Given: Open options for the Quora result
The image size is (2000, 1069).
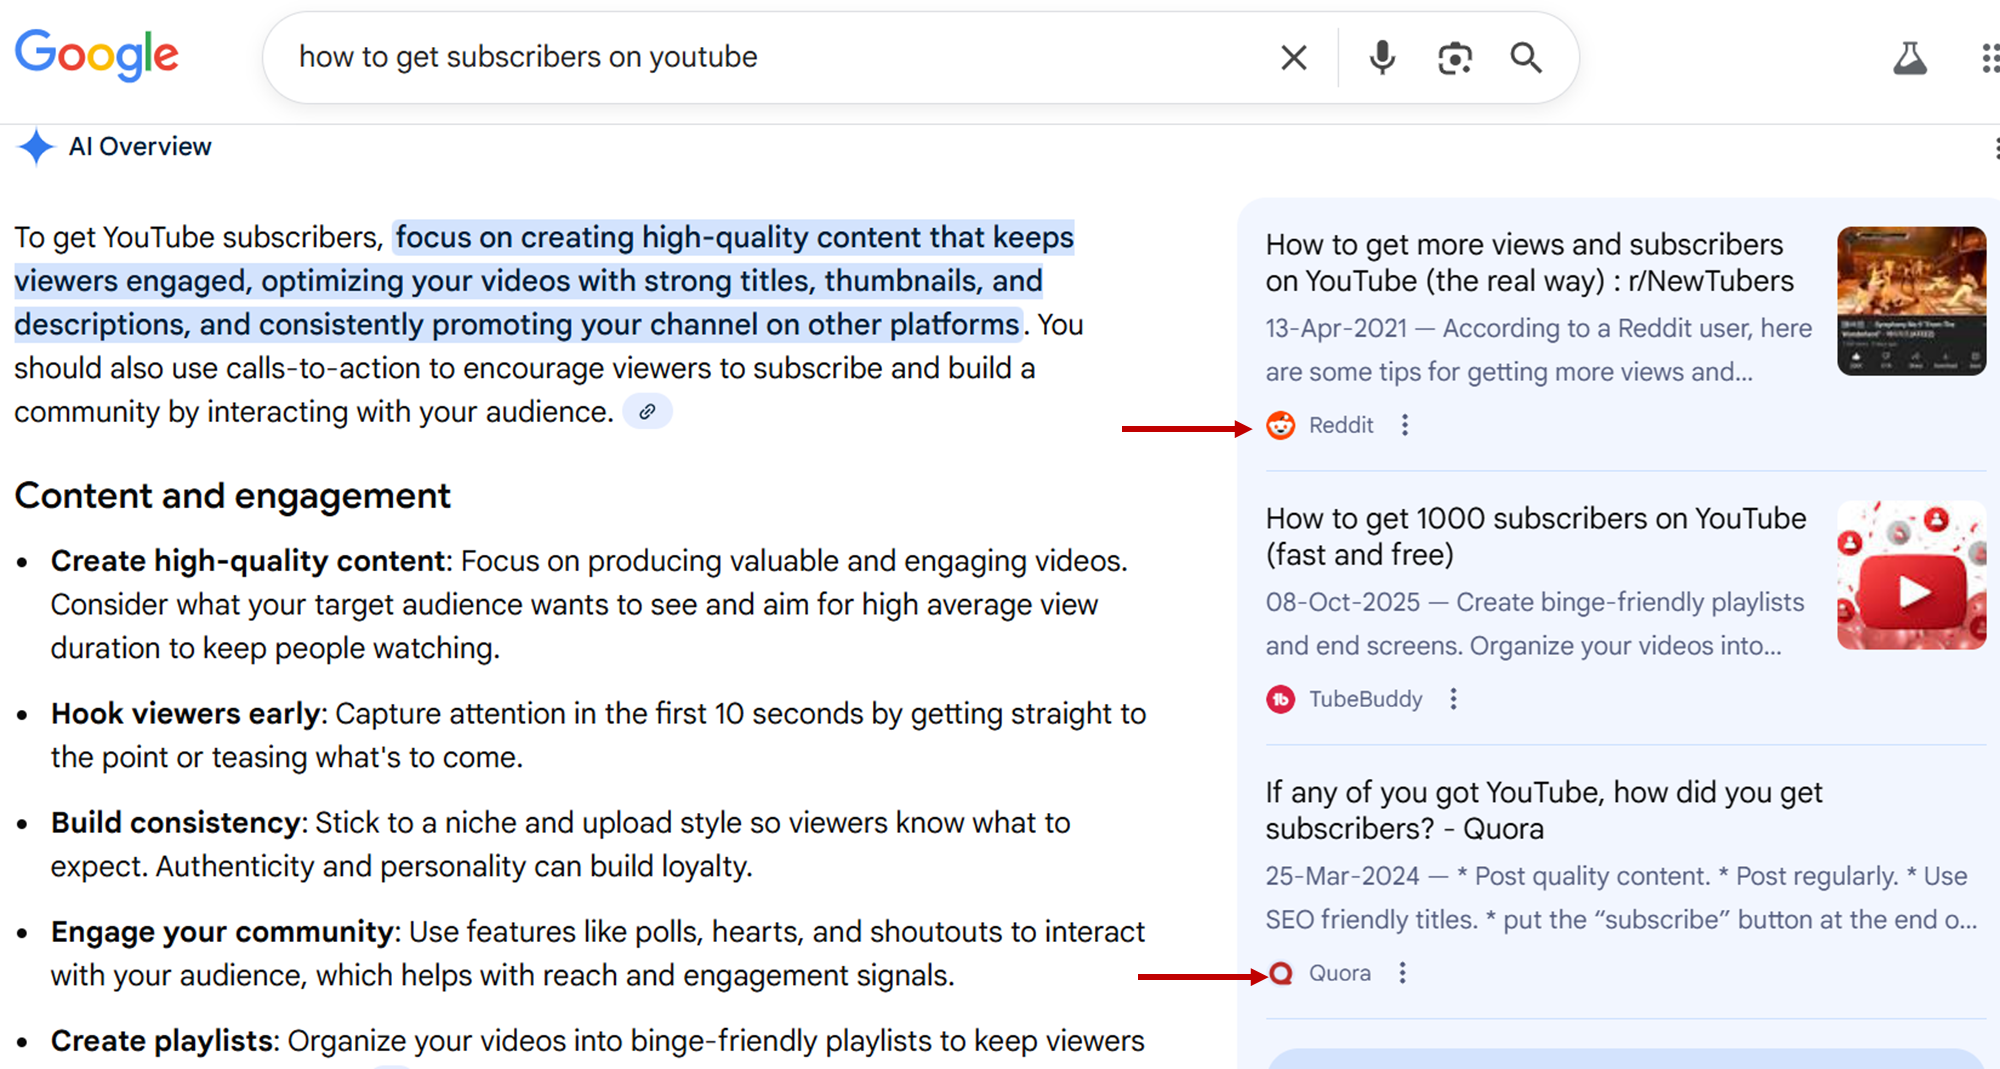Looking at the screenshot, I should click(1403, 973).
